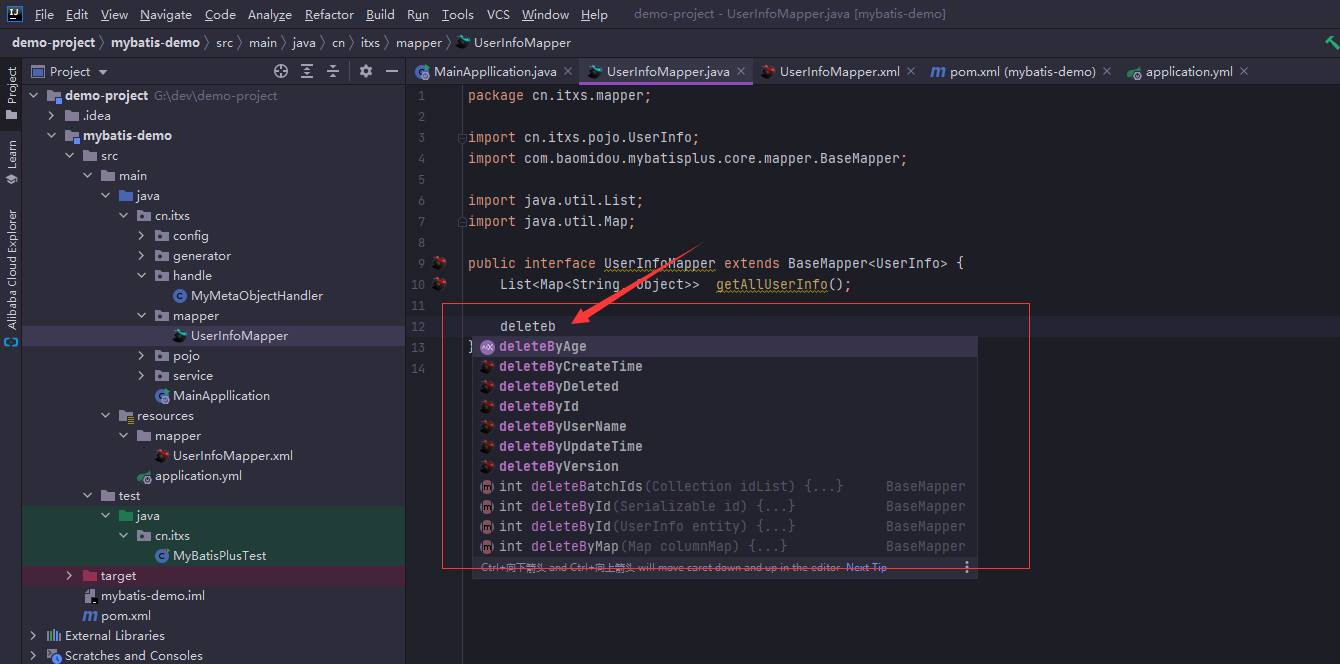The width and height of the screenshot is (1340, 664).
Task: Expand the generator package
Action: click(x=141, y=255)
